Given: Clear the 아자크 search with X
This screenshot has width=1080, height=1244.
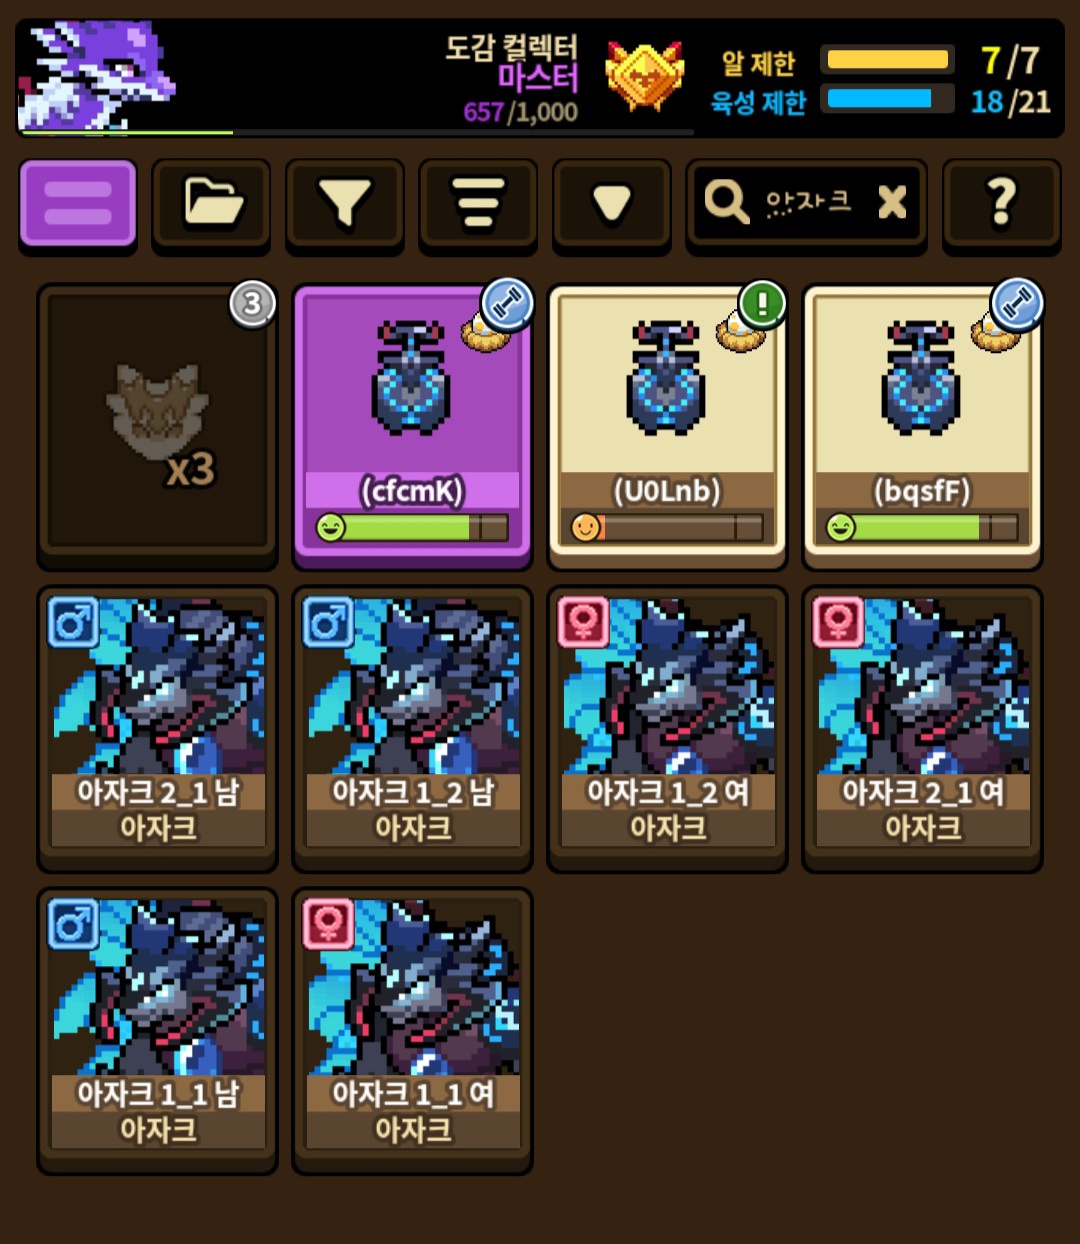Looking at the screenshot, I should click(x=892, y=203).
